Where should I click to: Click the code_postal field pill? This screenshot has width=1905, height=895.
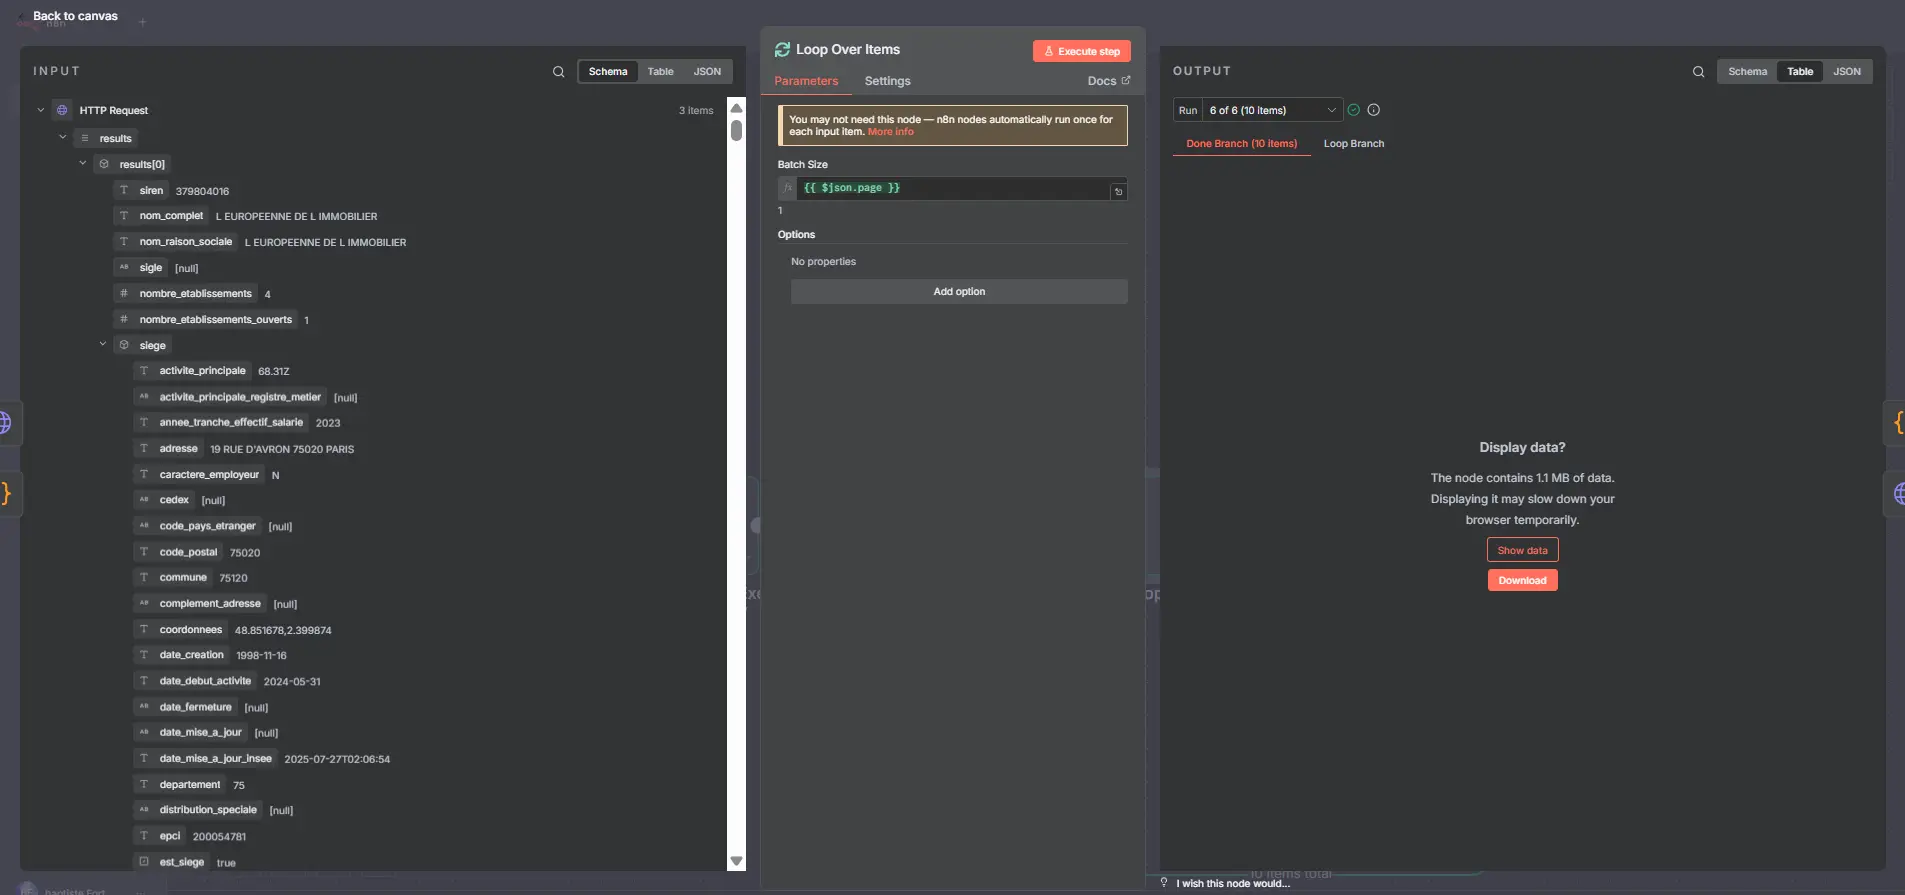(x=178, y=552)
